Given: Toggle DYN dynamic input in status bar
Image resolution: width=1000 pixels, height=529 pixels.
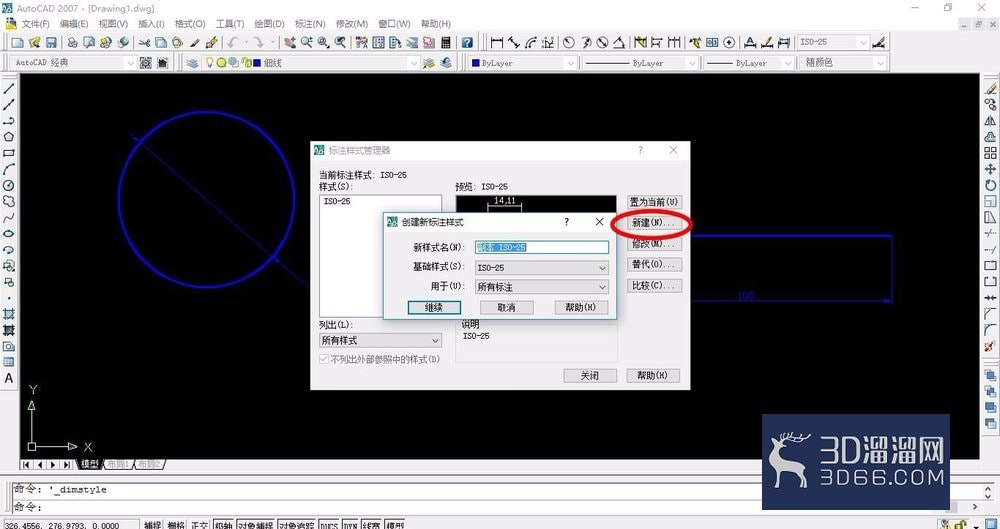Looking at the screenshot, I should [350, 525].
